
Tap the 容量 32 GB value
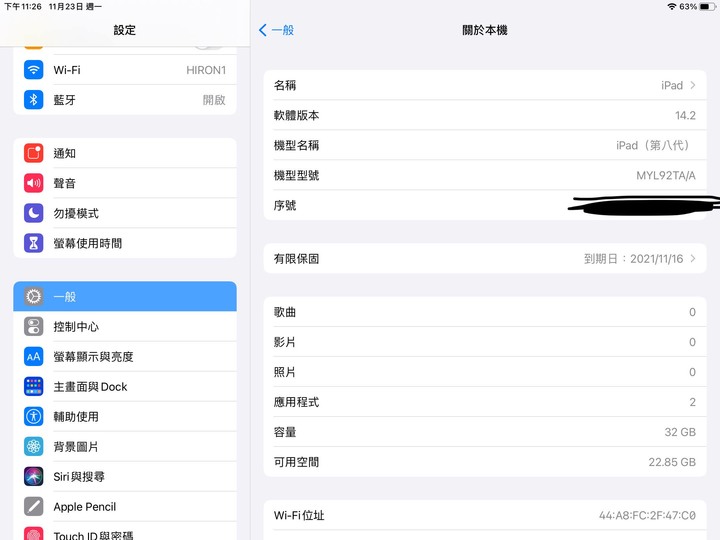[680, 432]
